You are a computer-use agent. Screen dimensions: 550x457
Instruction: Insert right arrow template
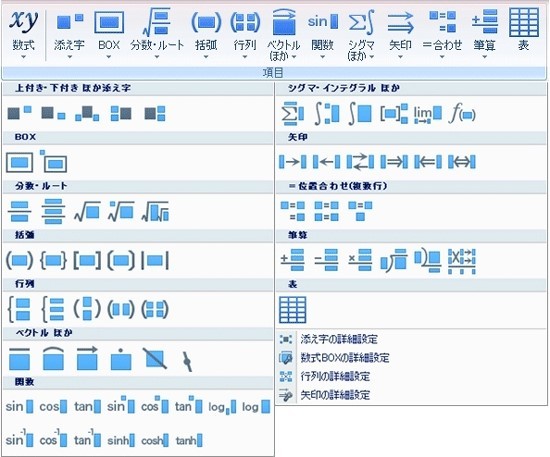point(293,162)
